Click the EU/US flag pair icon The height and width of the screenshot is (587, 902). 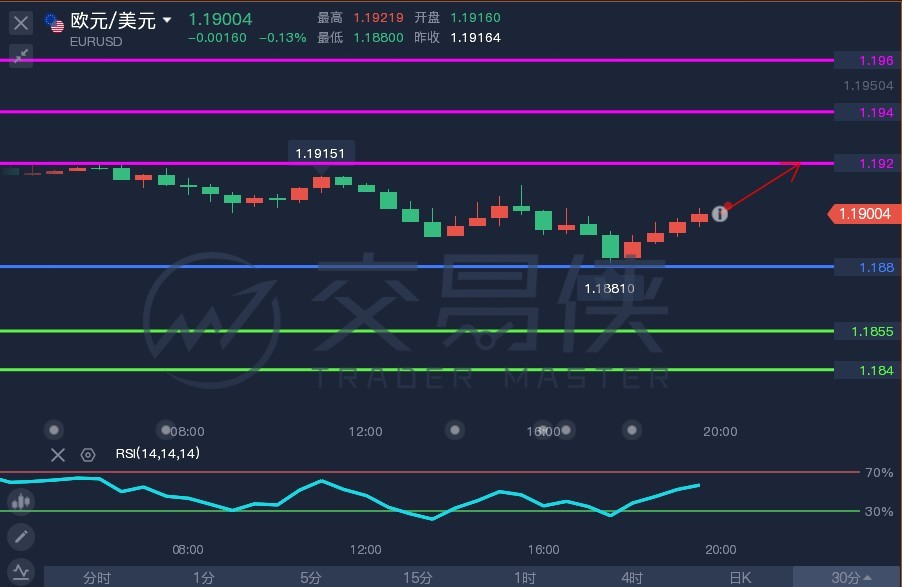pyautogui.click(x=54, y=24)
